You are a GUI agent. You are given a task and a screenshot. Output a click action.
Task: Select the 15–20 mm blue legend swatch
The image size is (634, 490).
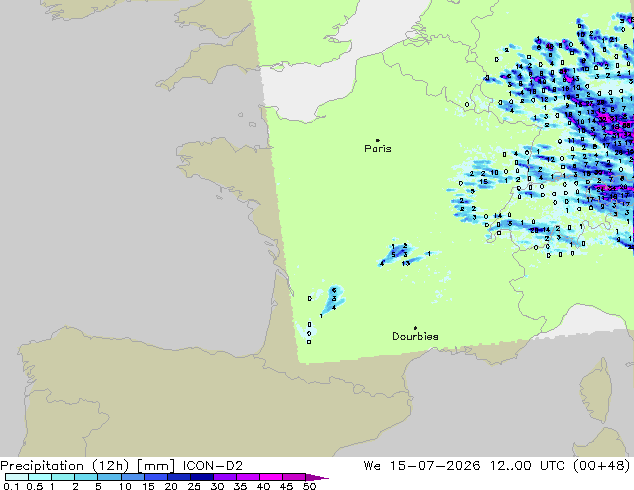pyautogui.click(x=156, y=477)
